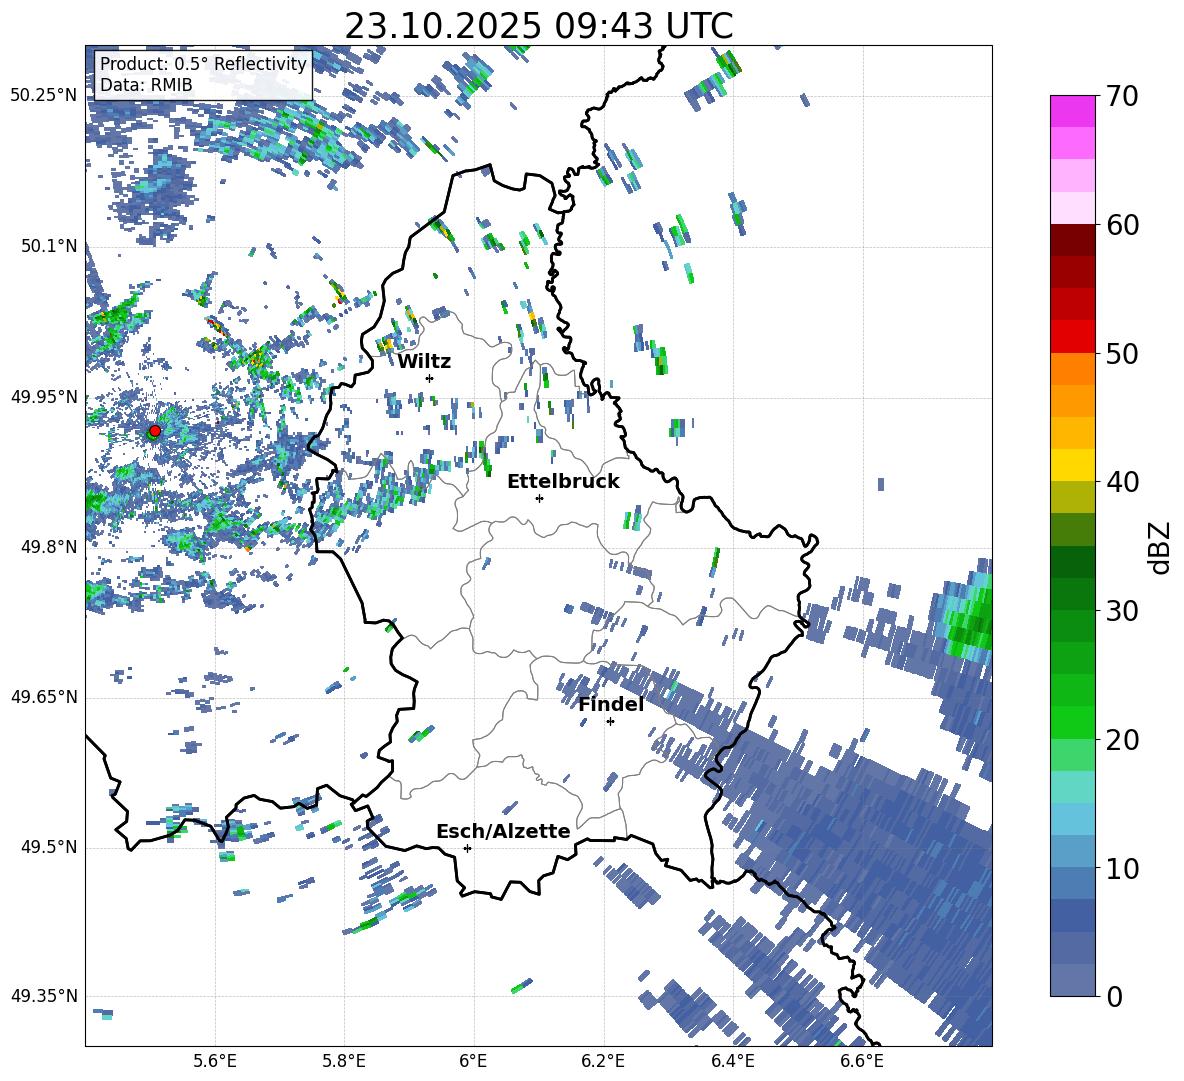1184x1081 pixels.
Task: Click the 5.6°E longitude label
Action: pos(214,1061)
